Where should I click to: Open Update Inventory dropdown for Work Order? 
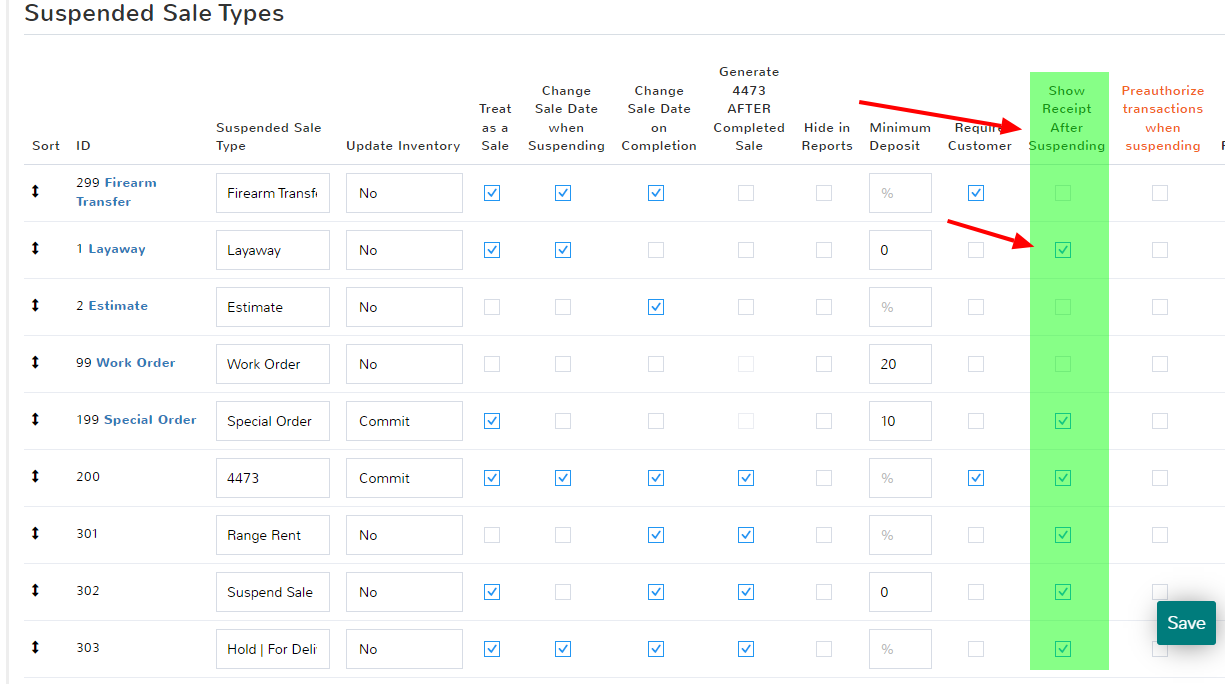pos(404,364)
